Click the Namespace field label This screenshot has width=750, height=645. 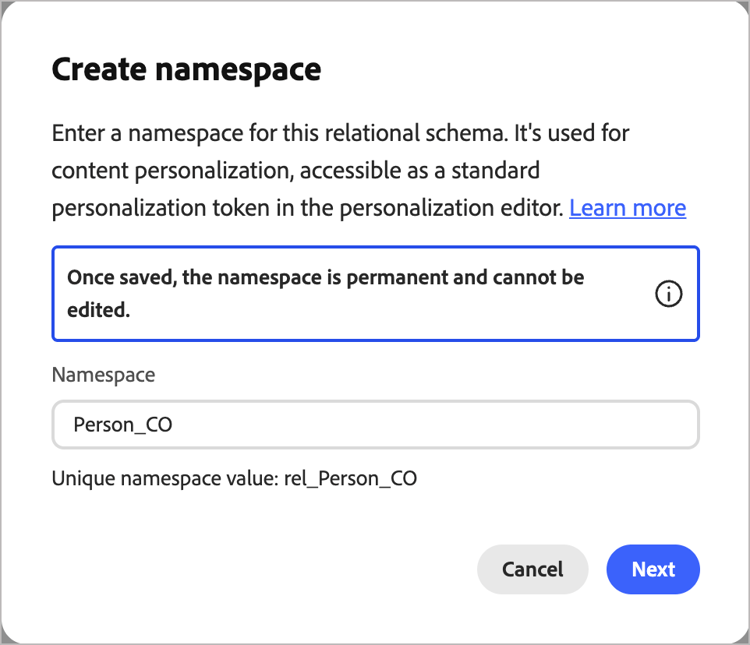coord(103,375)
